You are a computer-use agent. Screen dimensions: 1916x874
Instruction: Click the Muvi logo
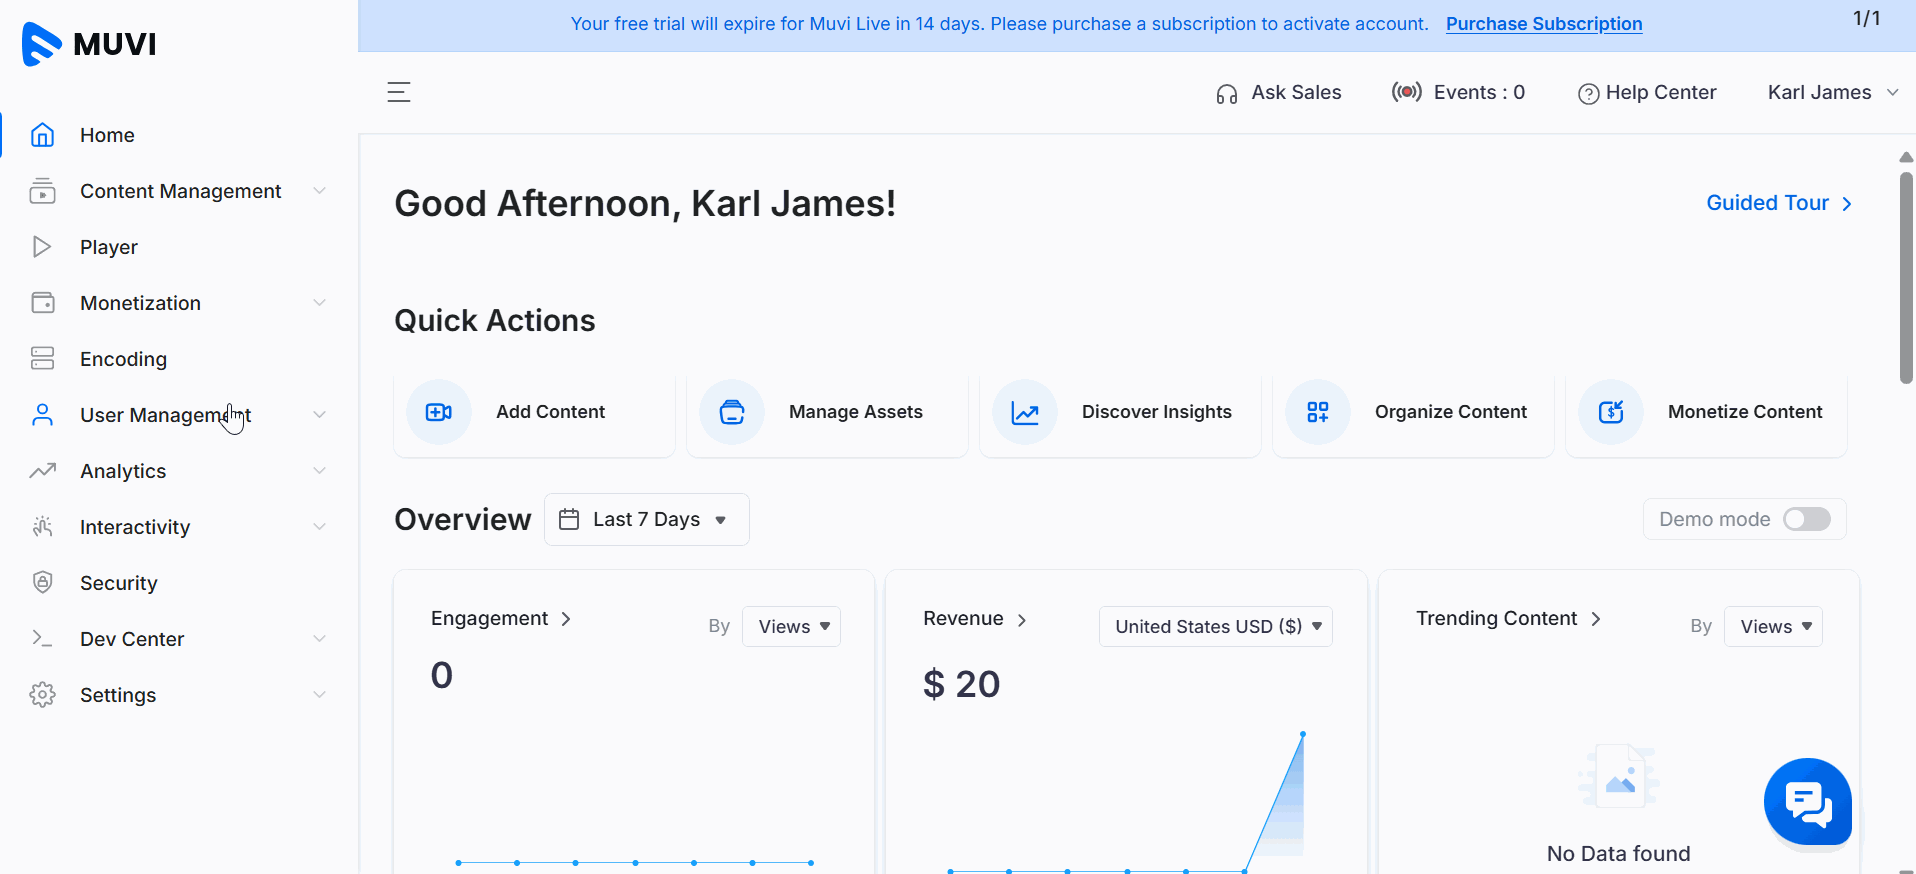(89, 44)
